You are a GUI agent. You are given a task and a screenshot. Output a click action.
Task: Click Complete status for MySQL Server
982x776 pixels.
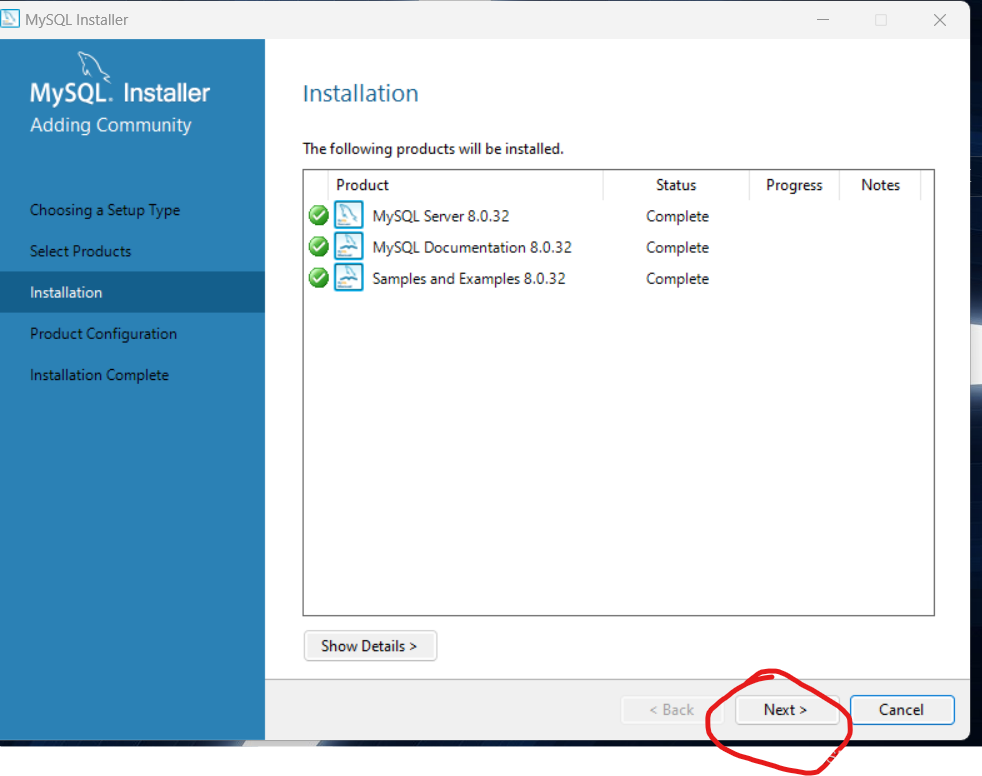[678, 217]
